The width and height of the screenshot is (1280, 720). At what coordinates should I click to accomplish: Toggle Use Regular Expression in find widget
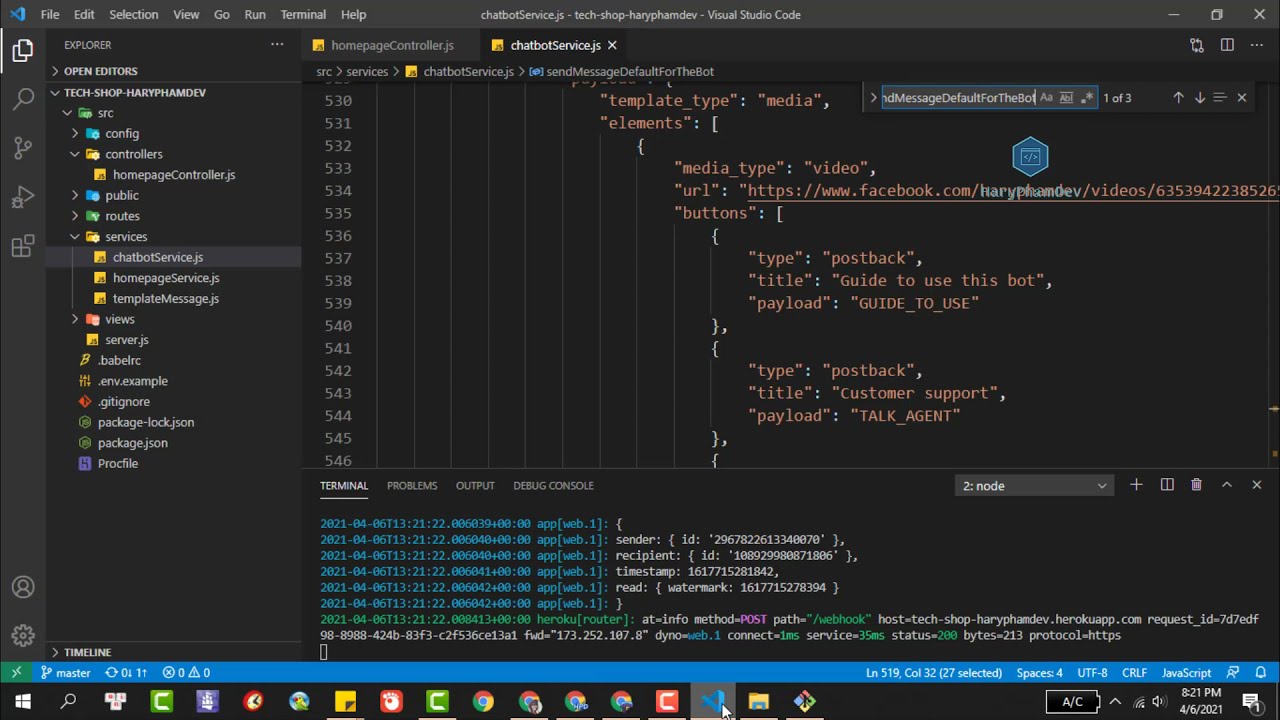click(x=1087, y=98)
